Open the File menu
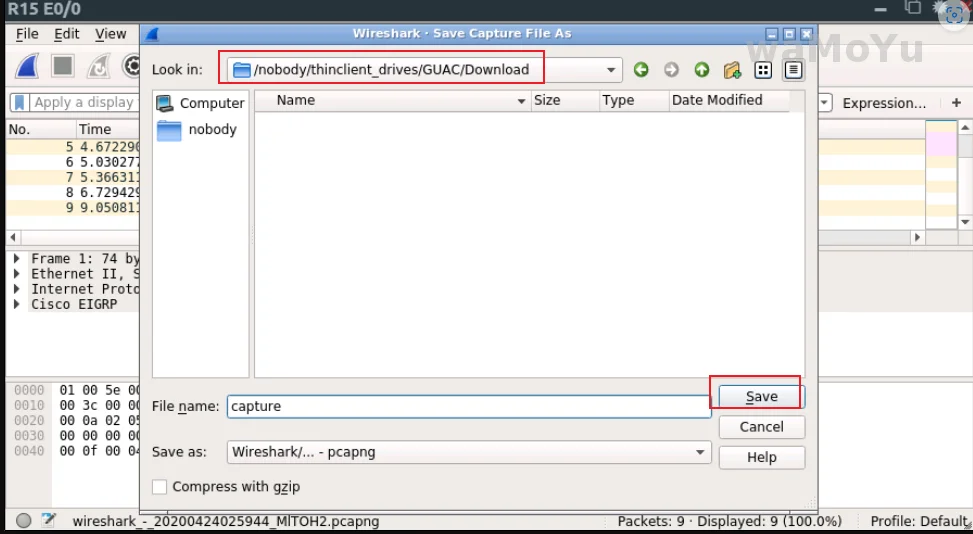This screenshot has height=534, width=973. coord(27,34)
